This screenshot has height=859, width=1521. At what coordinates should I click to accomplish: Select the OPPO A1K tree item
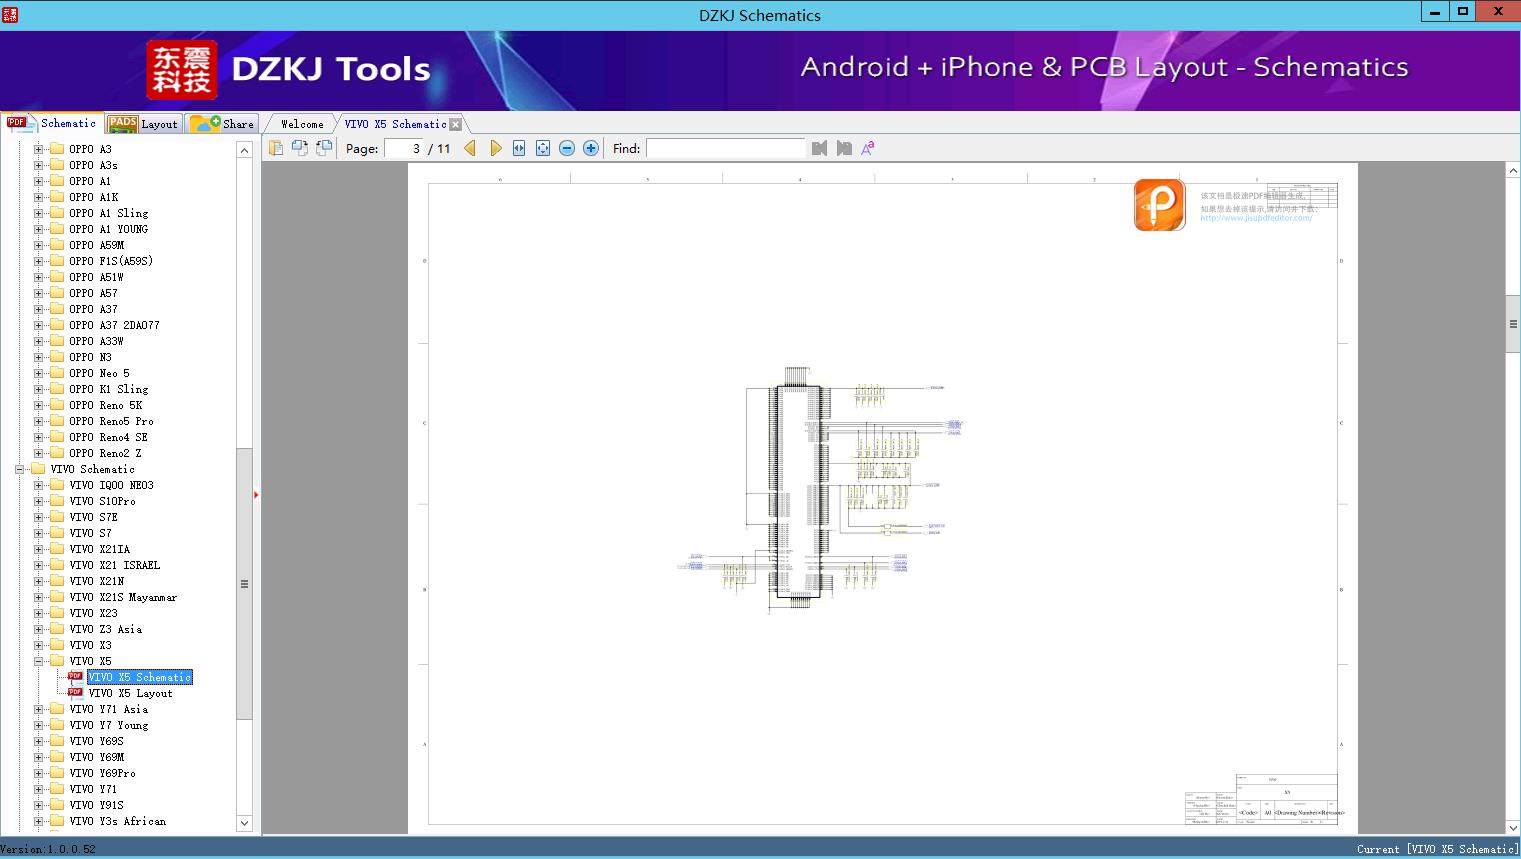(x=93, y=197)
